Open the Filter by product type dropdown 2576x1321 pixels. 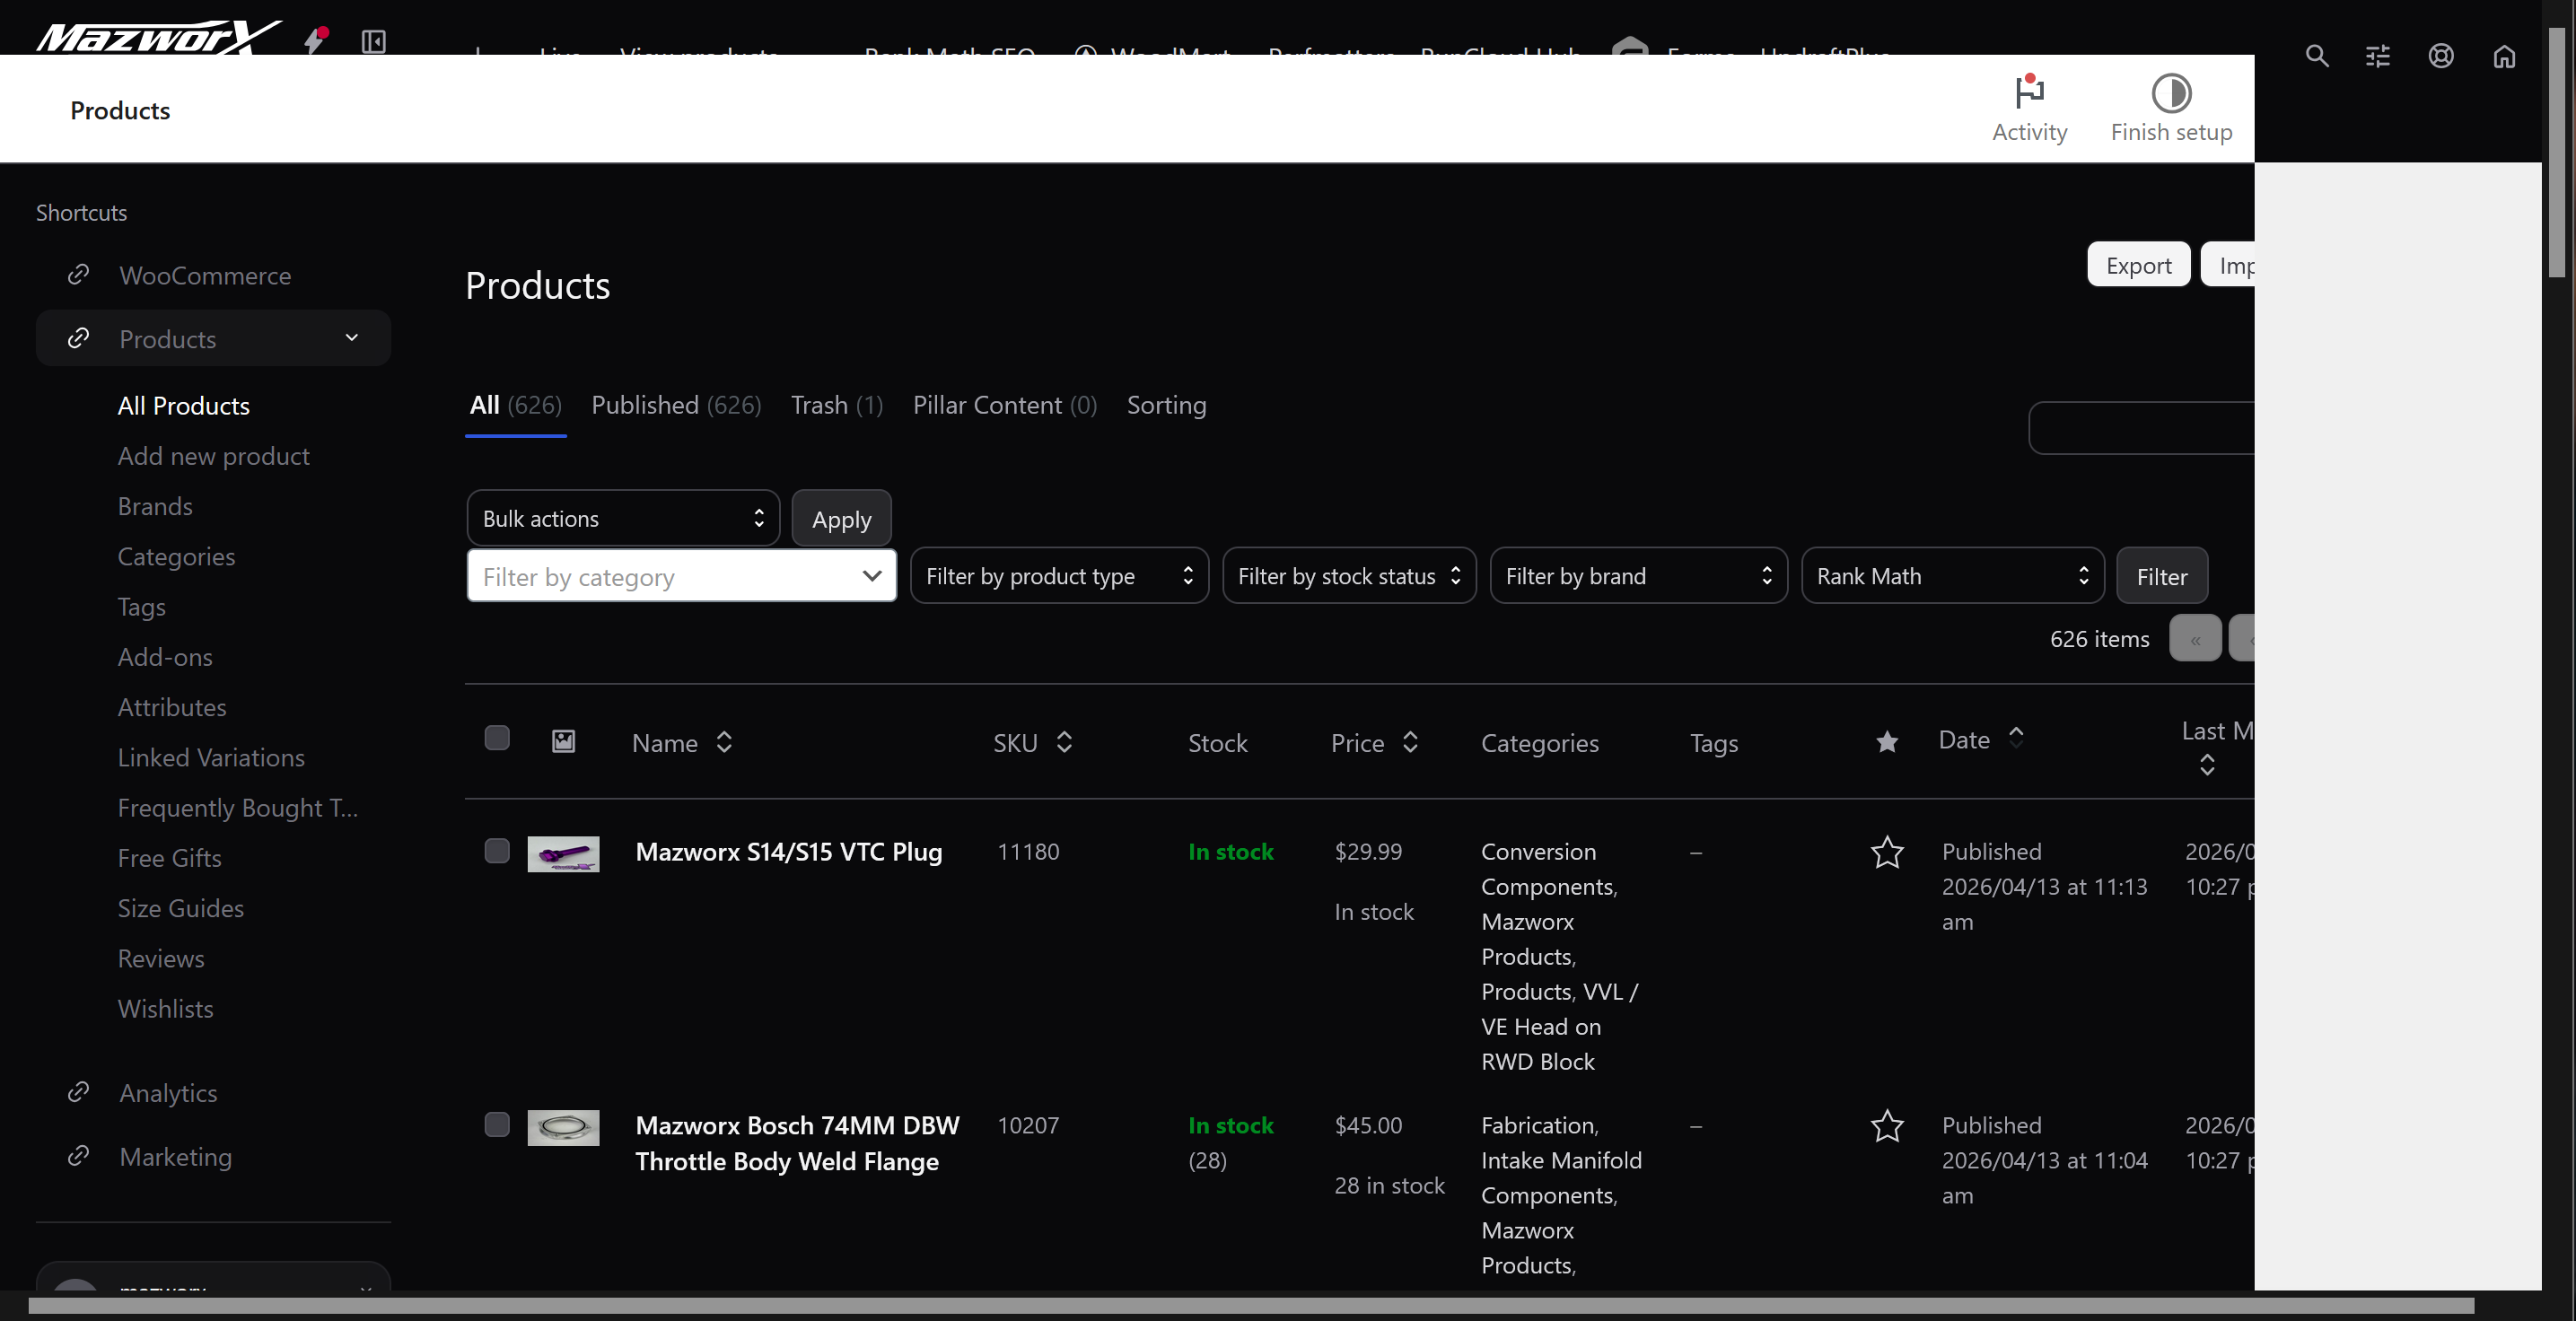(1059, 576)
